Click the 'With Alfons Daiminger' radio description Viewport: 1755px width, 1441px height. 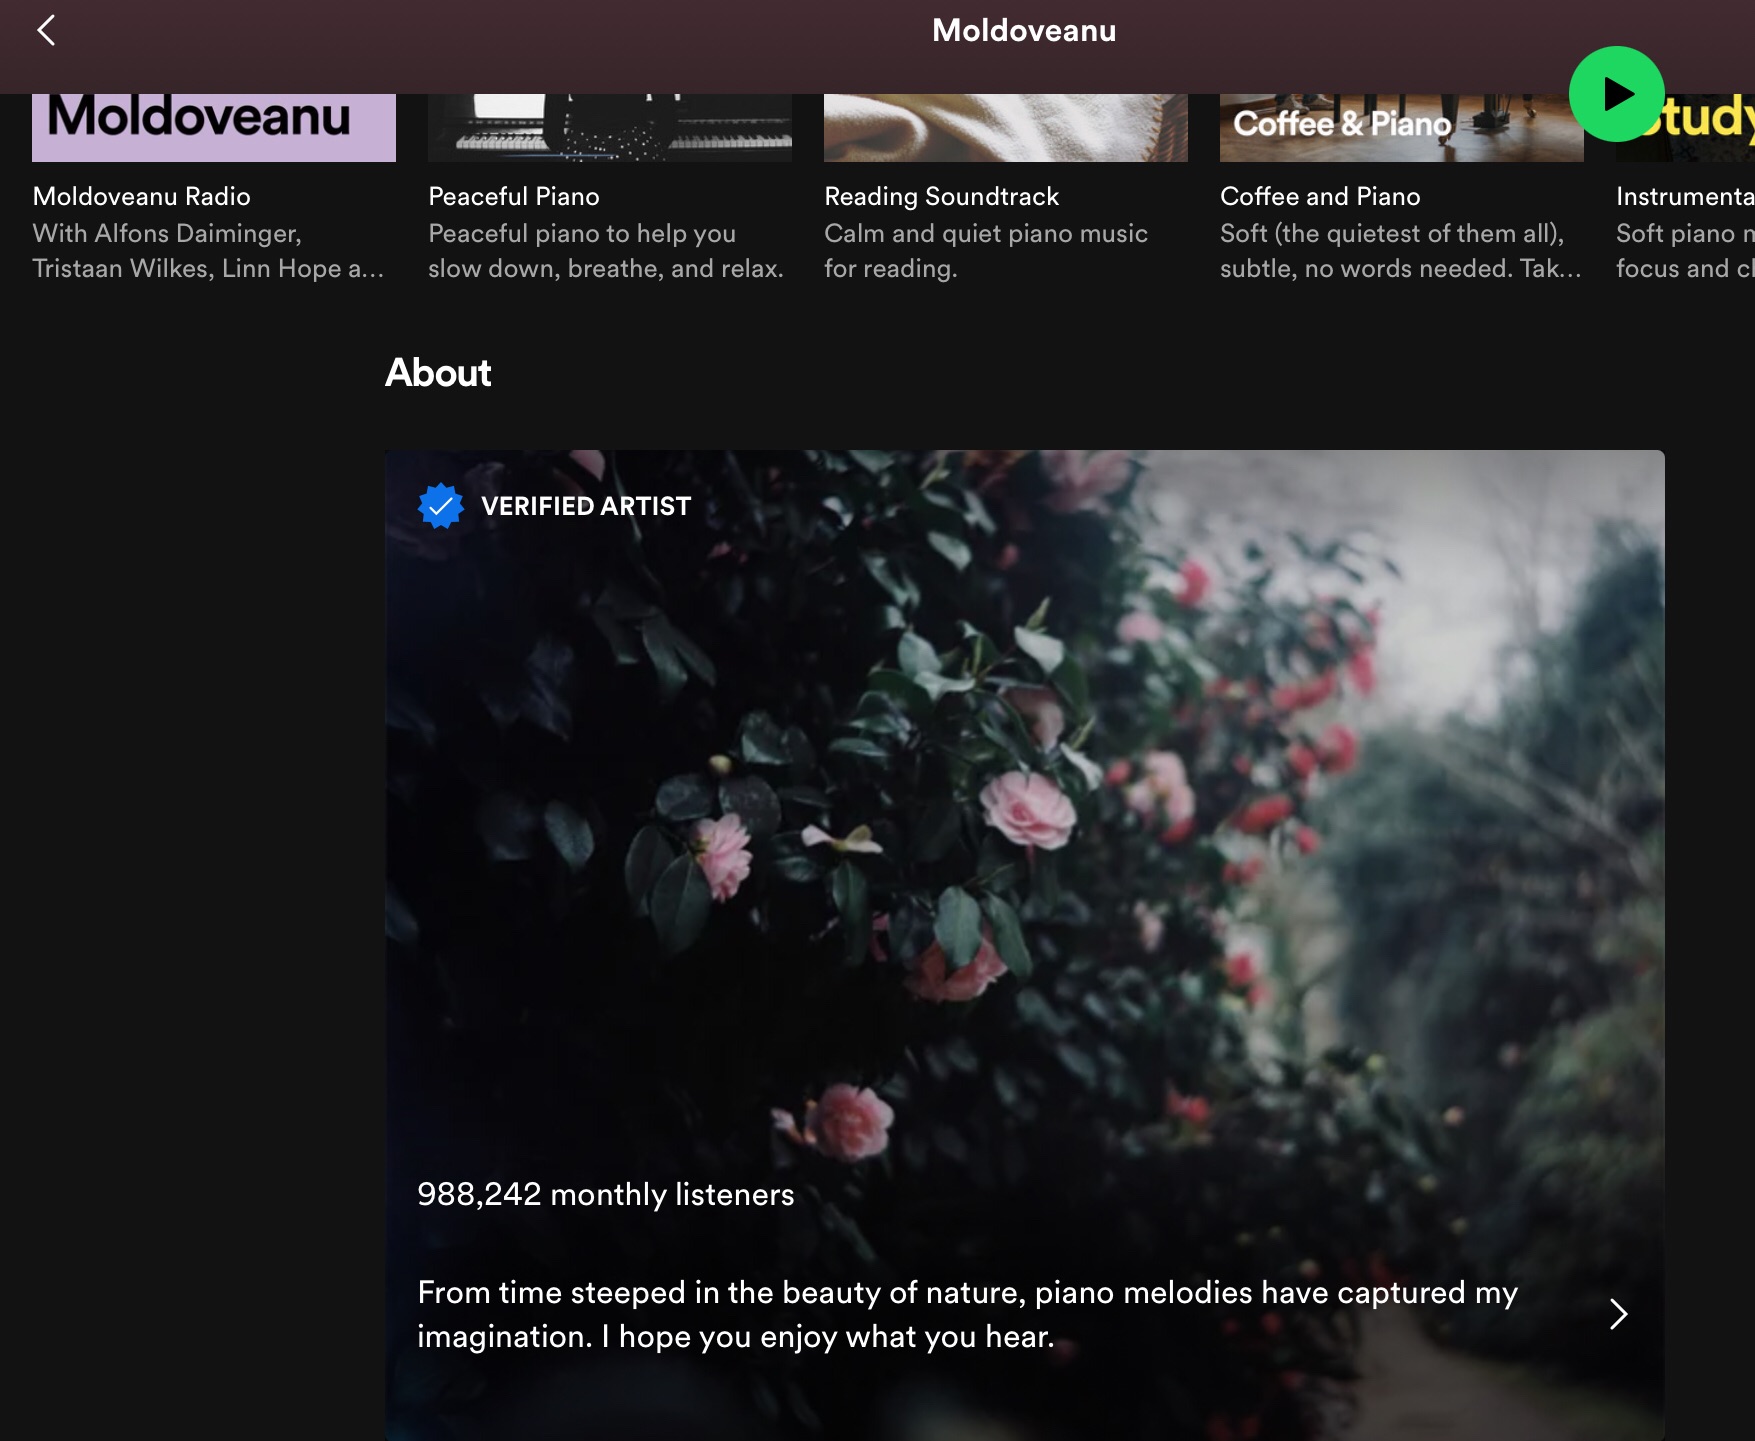[208, 251]
